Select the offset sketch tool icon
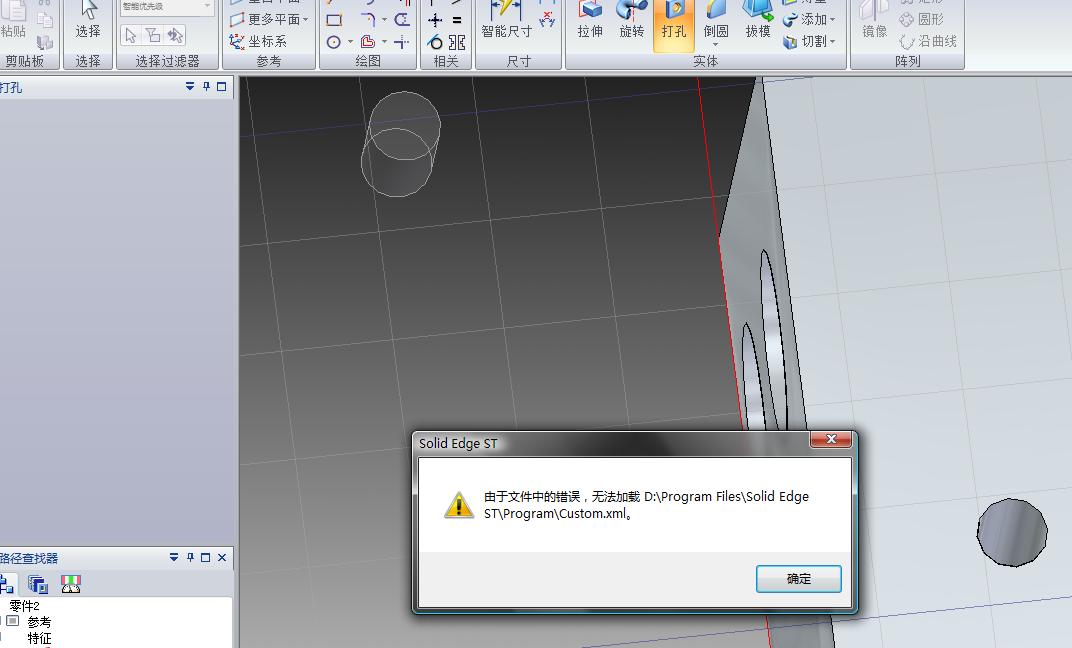The width and height of the screenshot is (1072, 648). (403, 20)
